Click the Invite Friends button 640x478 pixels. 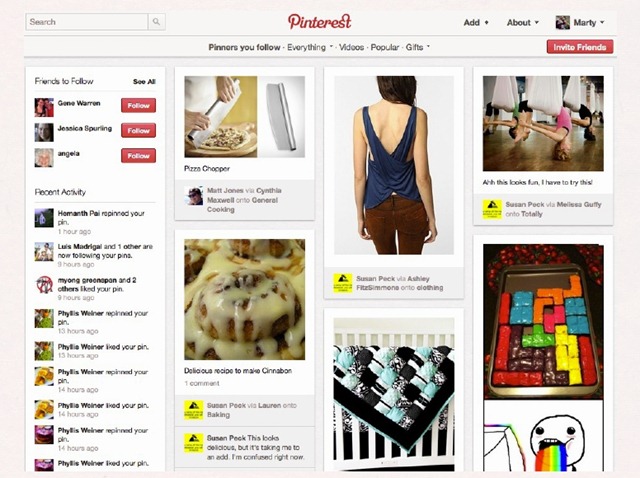click(580, 47)
